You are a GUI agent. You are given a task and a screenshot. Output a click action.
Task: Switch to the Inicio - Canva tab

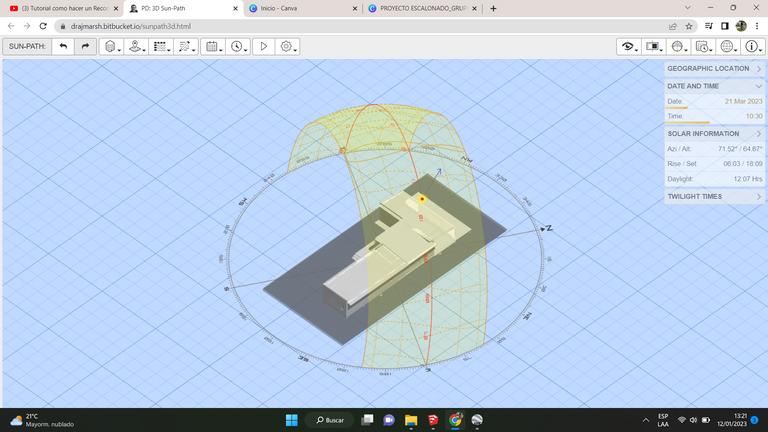click(298, 8)
